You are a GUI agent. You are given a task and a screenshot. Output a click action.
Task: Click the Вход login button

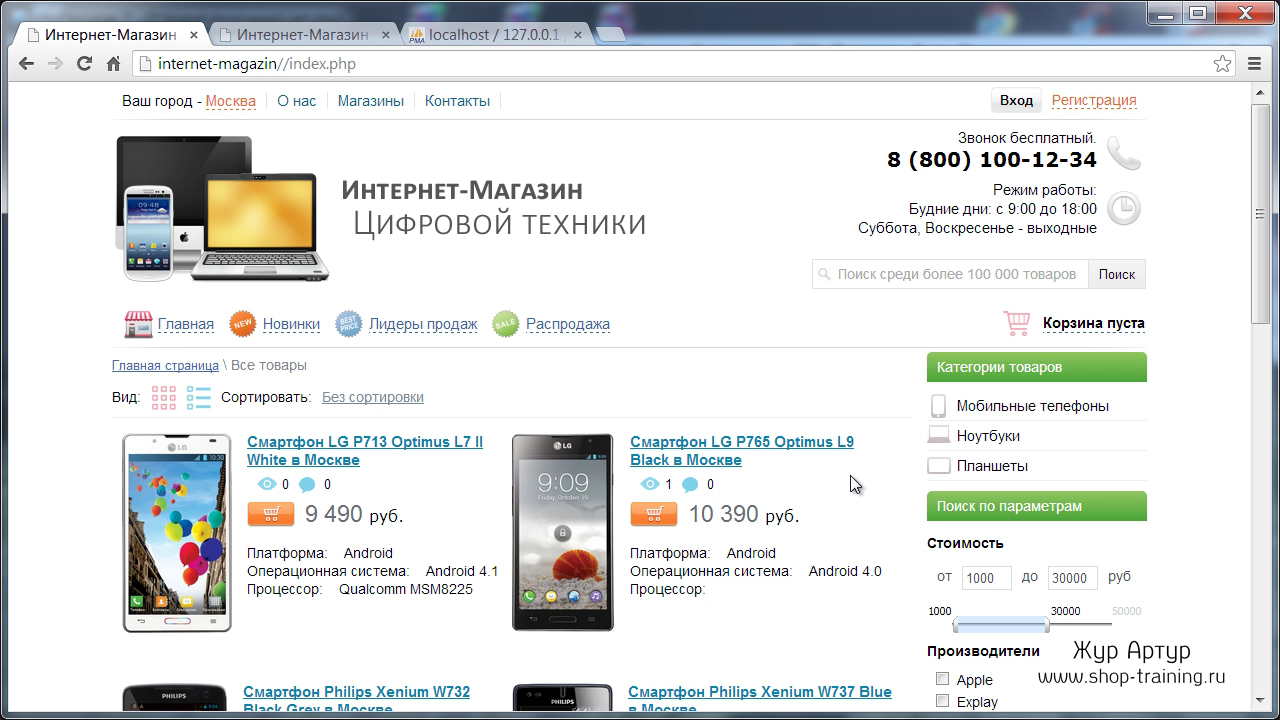pyautogui.click(x=1016, y=100)
